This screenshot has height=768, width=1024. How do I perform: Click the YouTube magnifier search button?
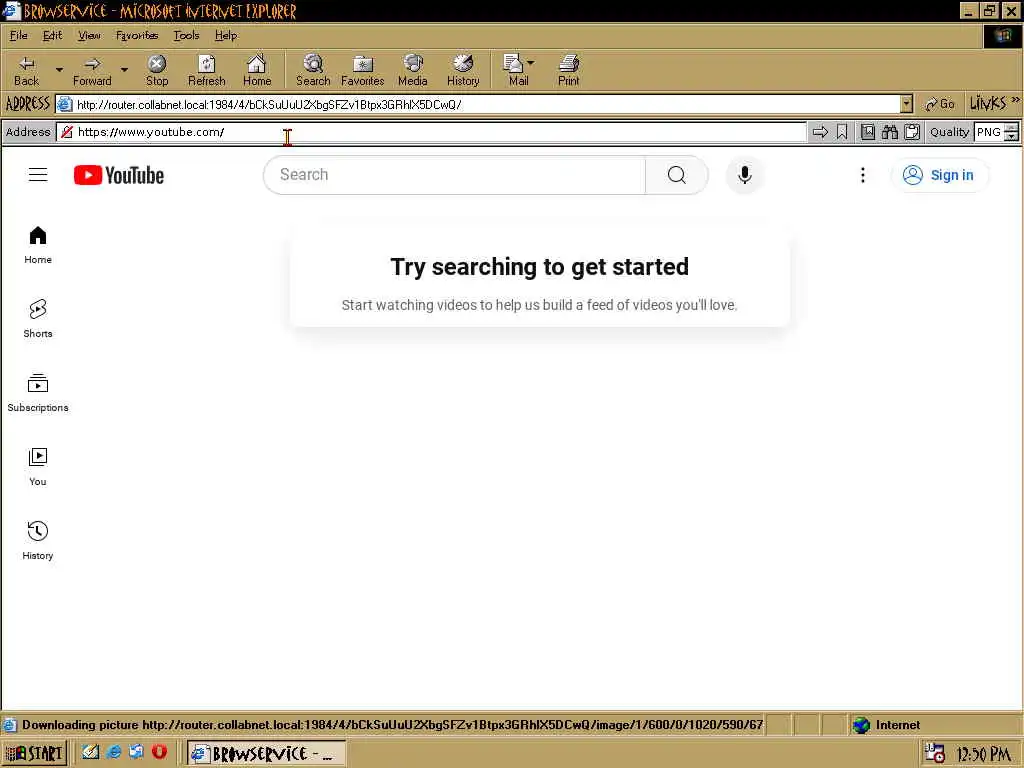[677, 174]
